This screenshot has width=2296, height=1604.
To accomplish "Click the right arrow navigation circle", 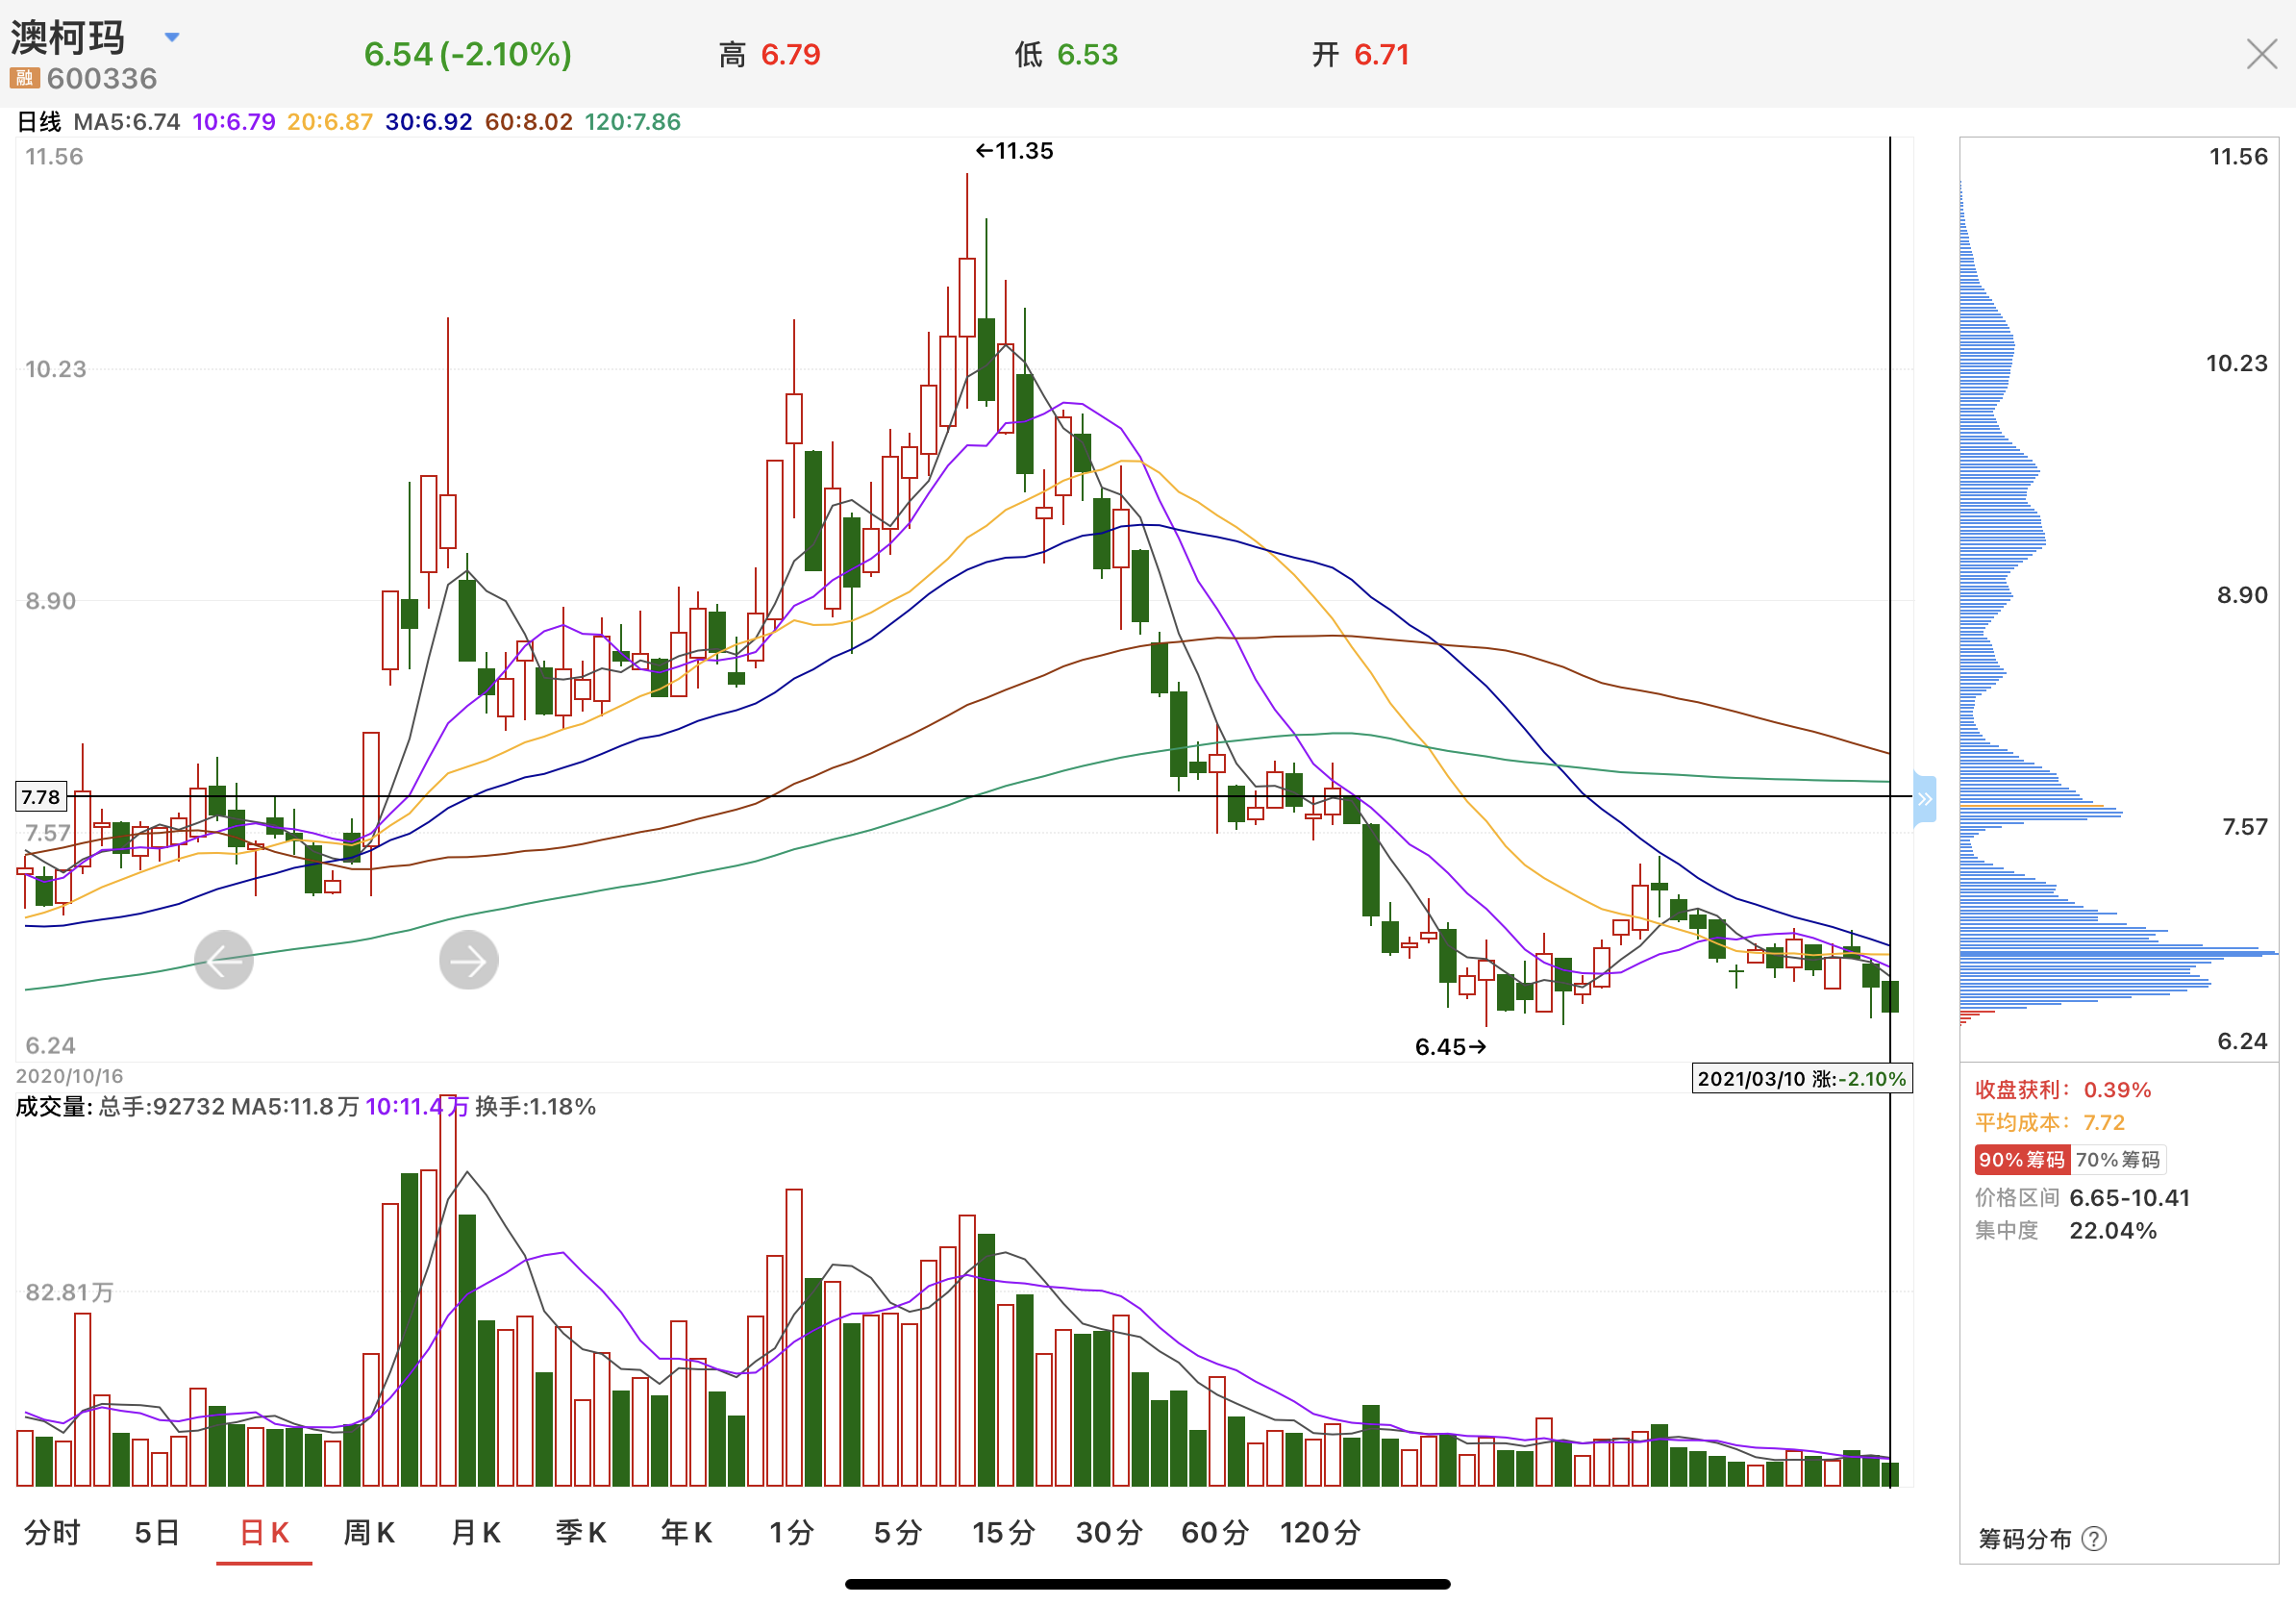I will [x=468, y=960].
